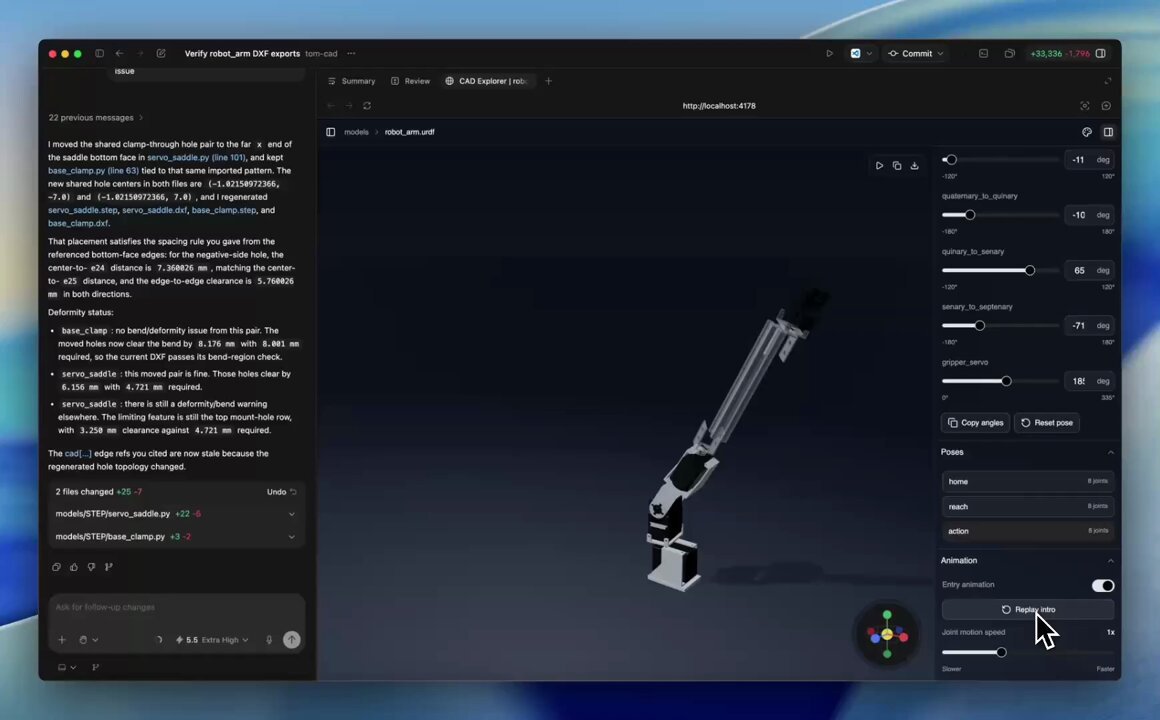Screen dimensions: 1160x720
Task: Open the stacked windows icon in title bar
Action: tap(1009, 53)
